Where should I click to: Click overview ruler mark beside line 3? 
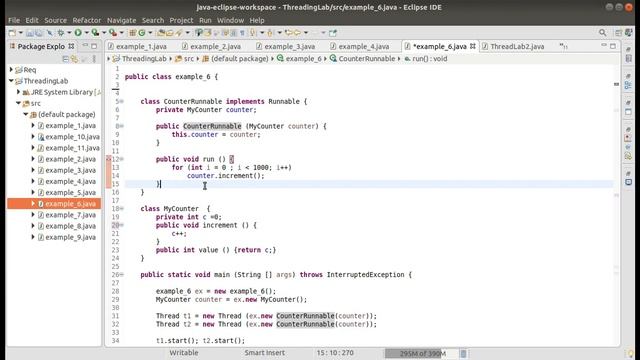(616, 84)
